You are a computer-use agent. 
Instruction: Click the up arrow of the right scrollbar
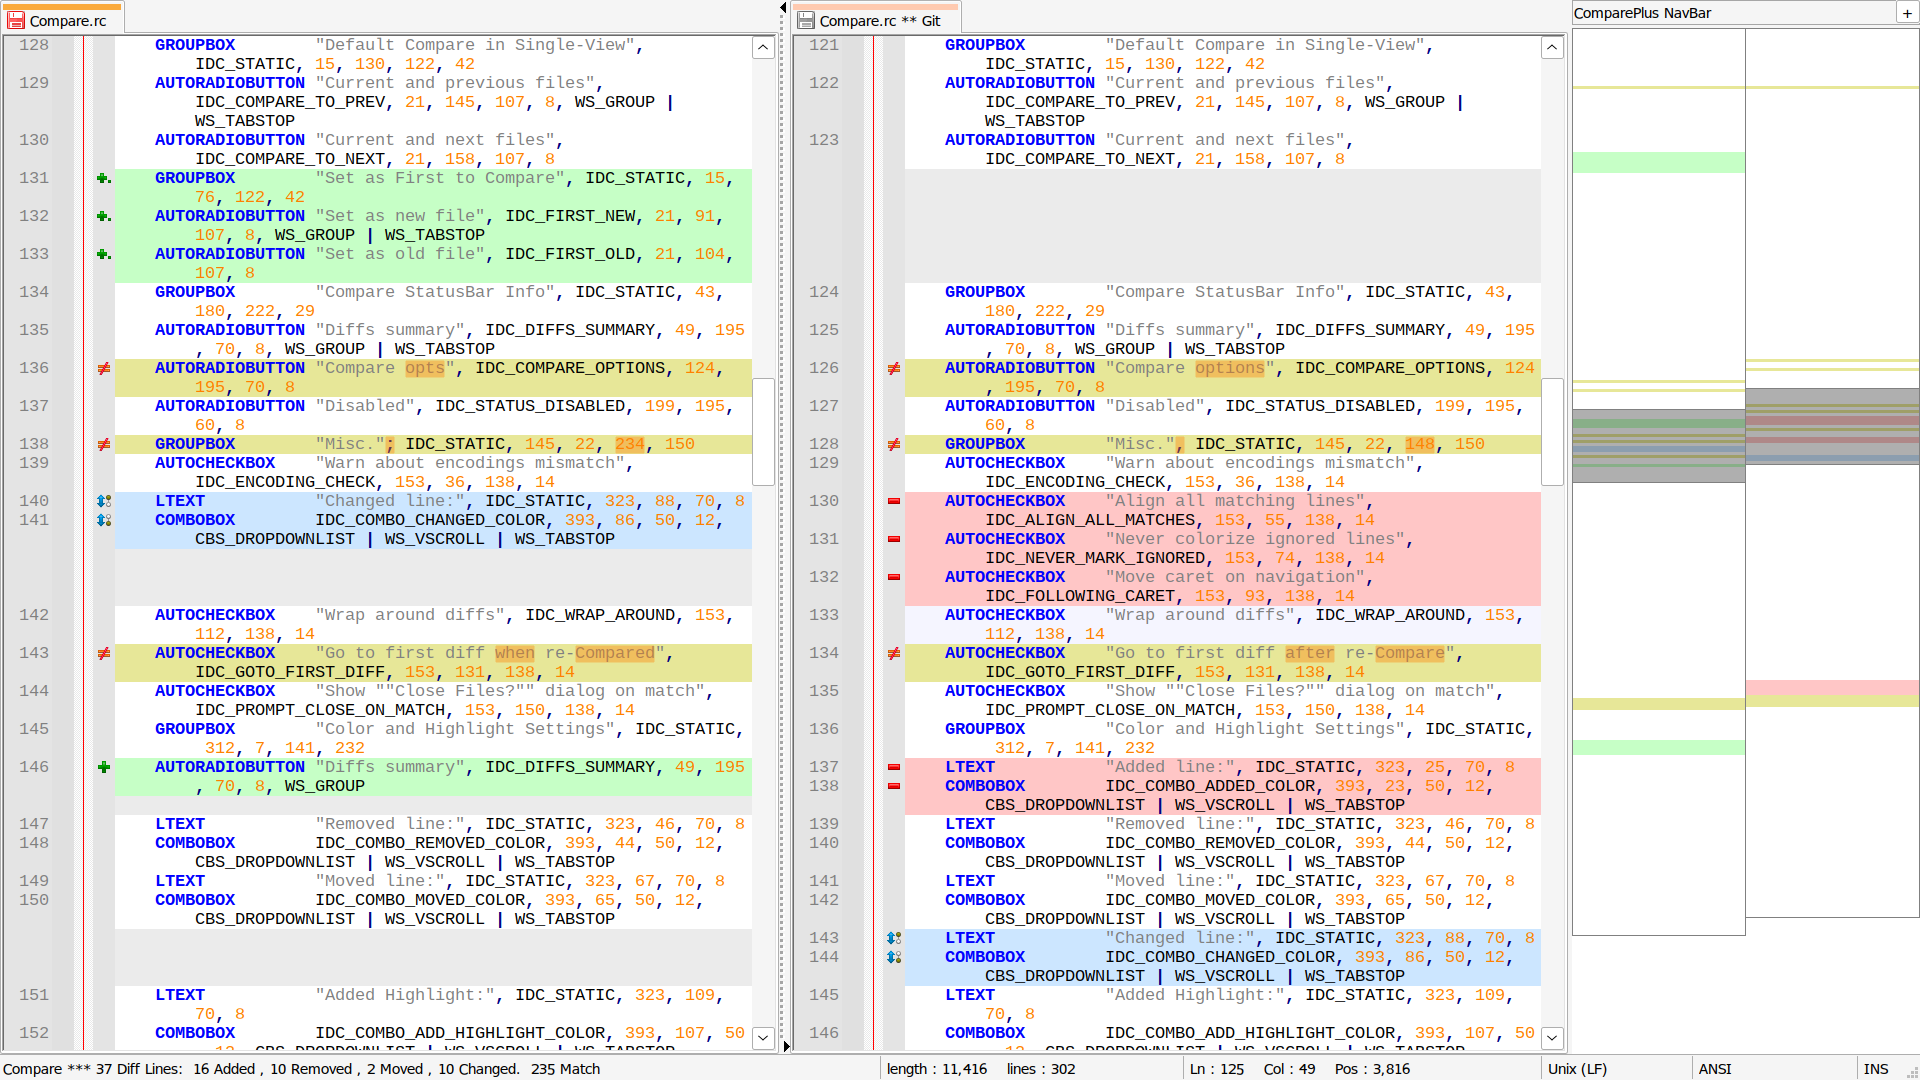[1552, 47]
